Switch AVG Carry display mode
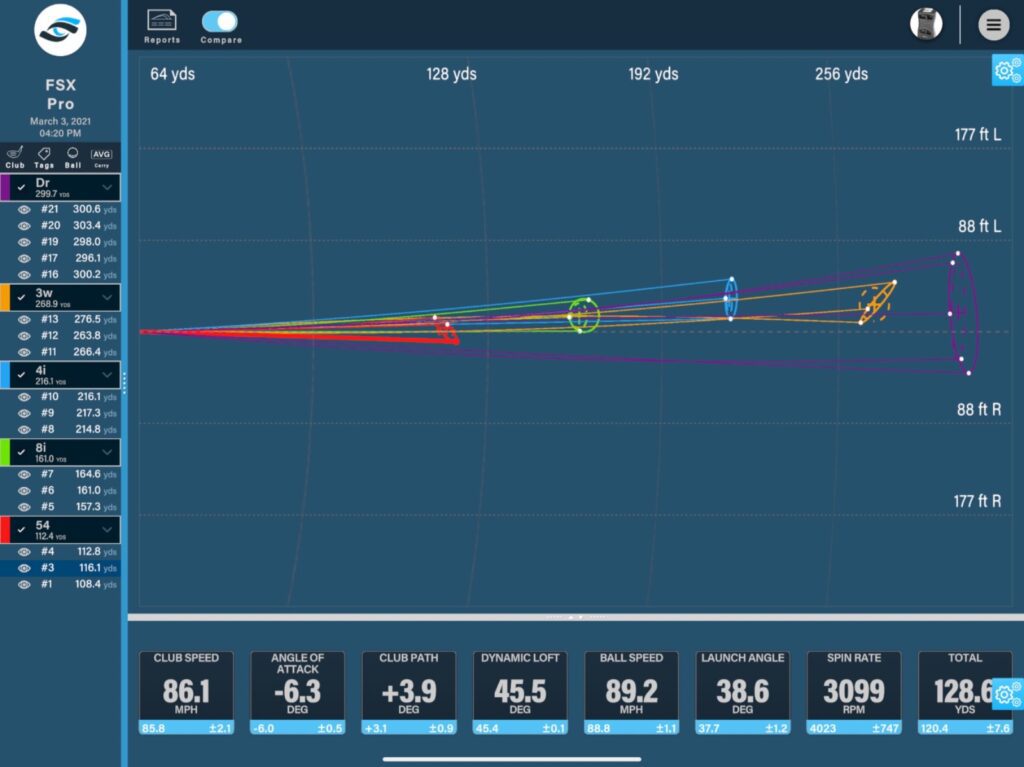The image size is (1024, 767). 101,157
